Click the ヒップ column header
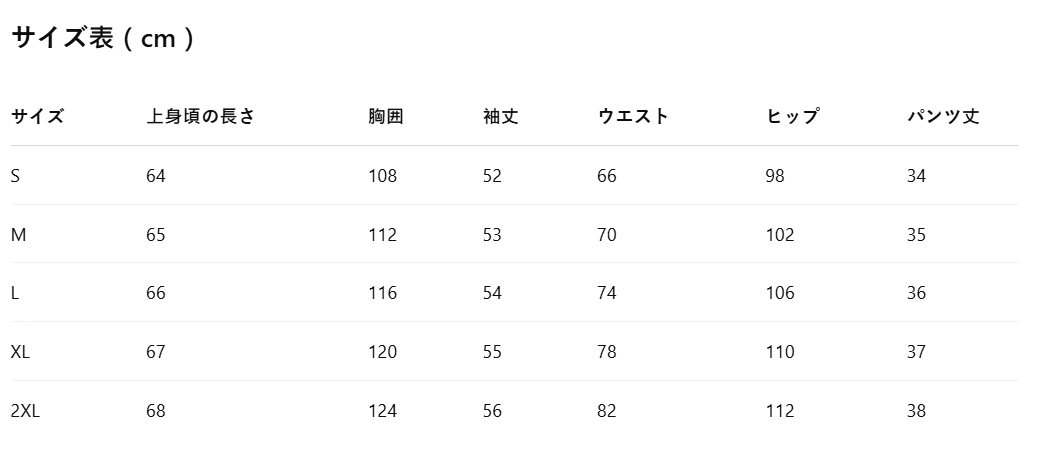The height and width of the screenshot is (453, 1038). coord(793,117)
